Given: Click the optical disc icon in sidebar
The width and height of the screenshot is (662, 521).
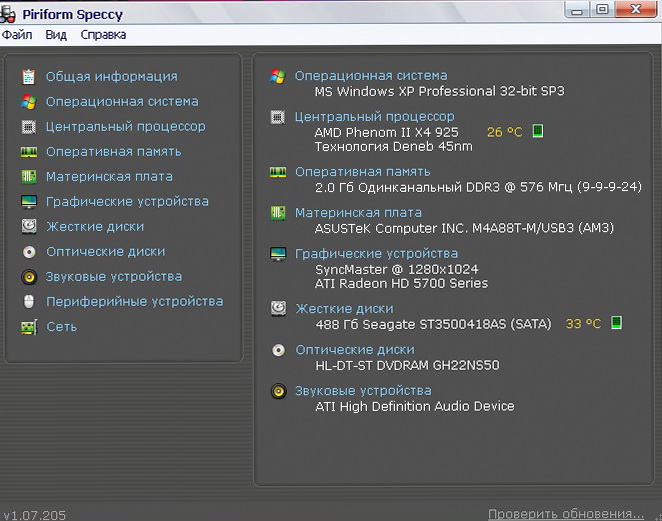Looking at the screenshot, I should coord(28,252).
